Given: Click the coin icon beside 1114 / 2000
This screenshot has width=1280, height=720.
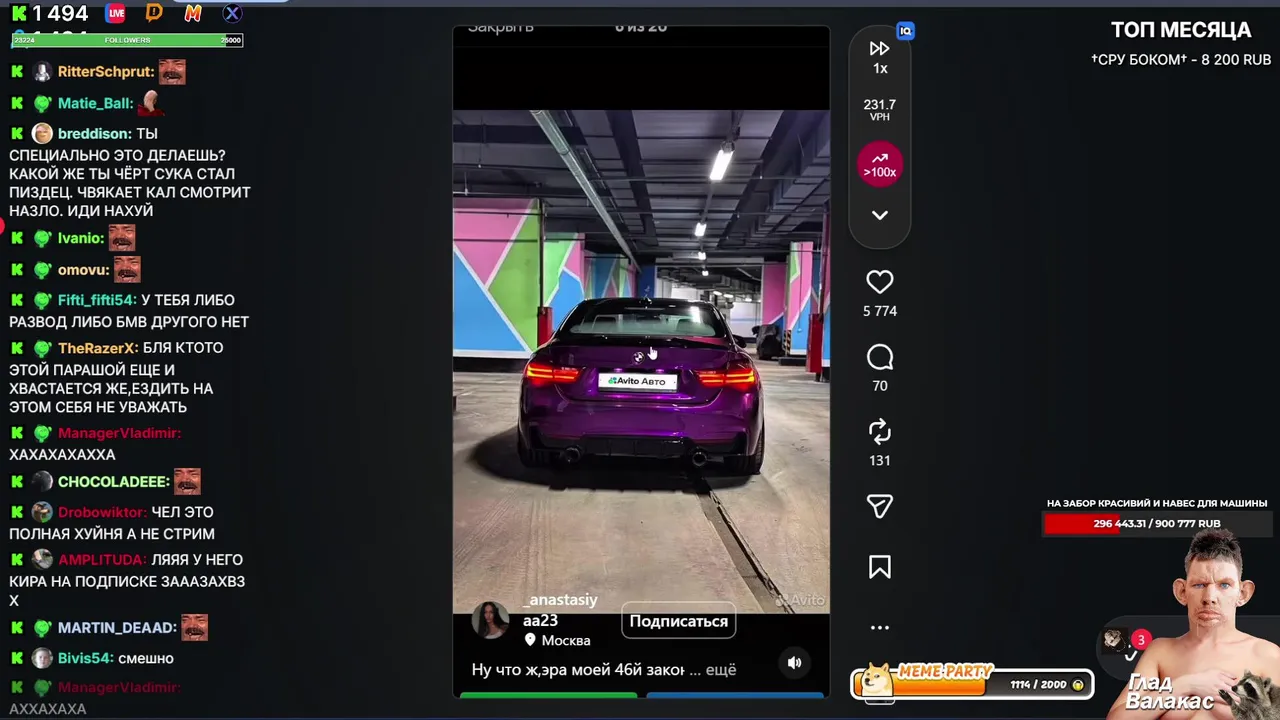Looking at the screenshot, I should 1077,685.
